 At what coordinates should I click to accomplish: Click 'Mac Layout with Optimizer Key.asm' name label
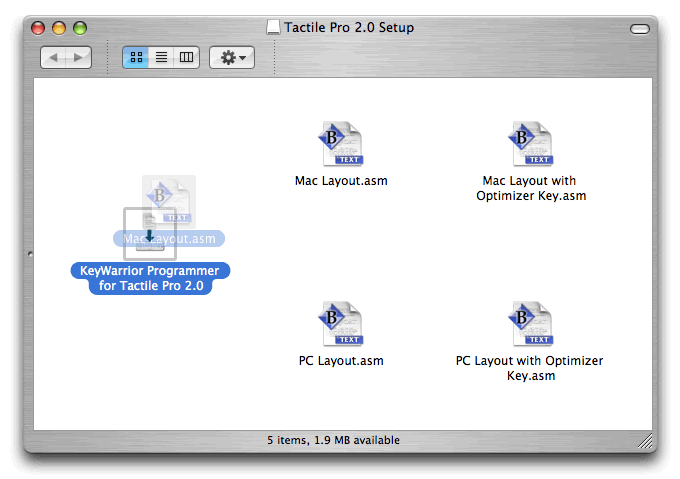point(531,188)
